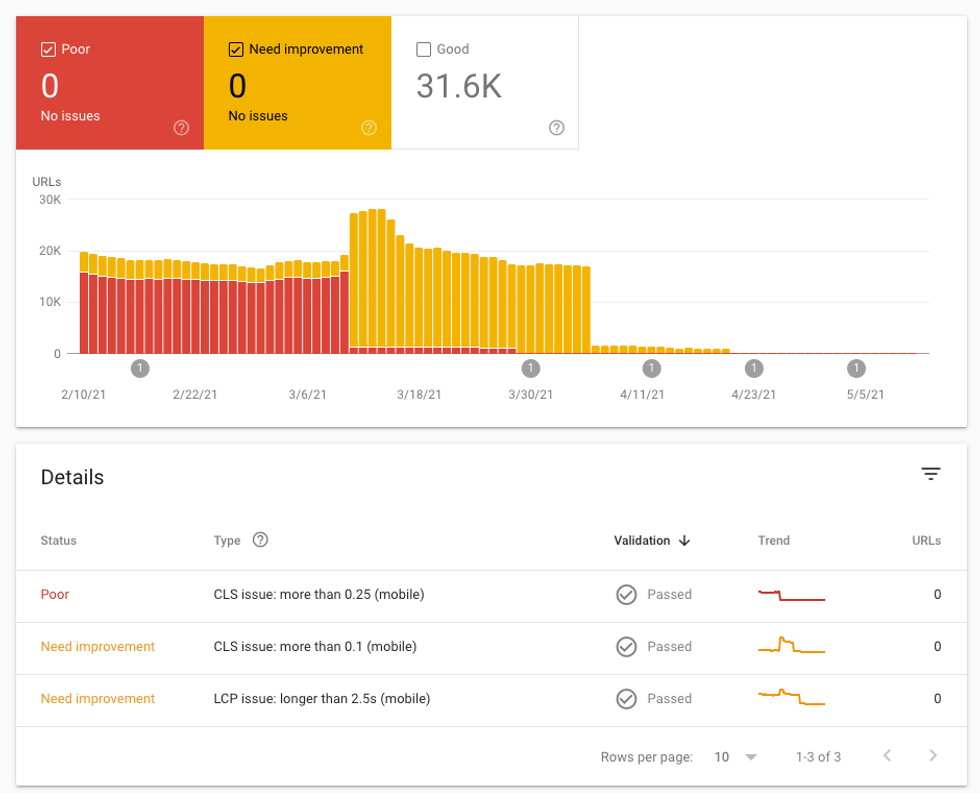Open the Poor CLS issue row

coord(319,595)
